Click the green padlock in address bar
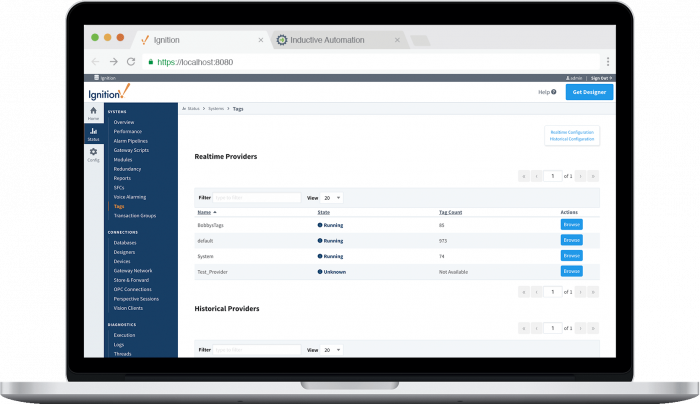Image resolution: width=700 pixels, height=404 pixels. pos(151,62)
